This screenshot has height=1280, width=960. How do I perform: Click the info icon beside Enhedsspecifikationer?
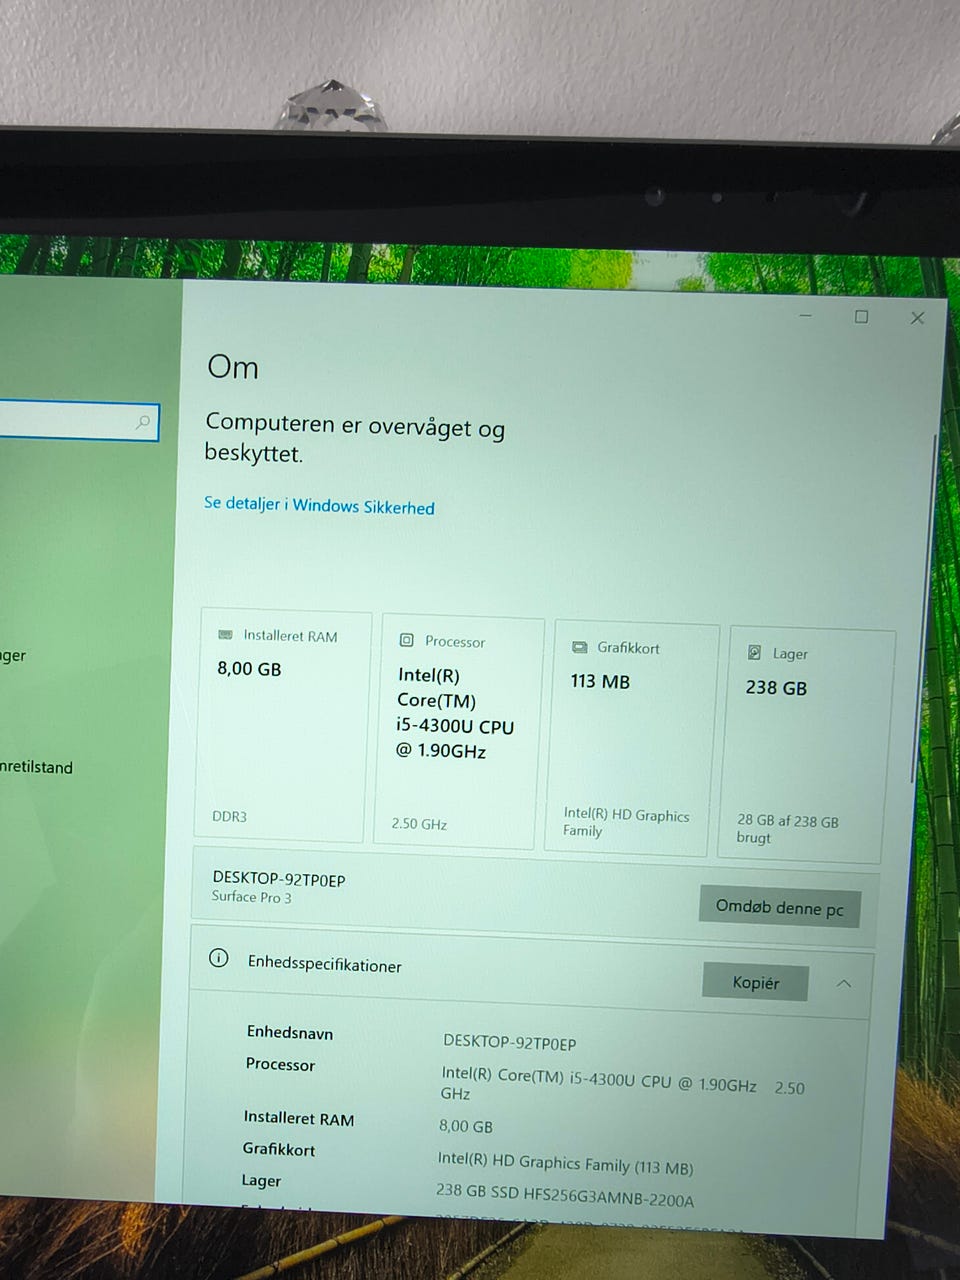218,958
